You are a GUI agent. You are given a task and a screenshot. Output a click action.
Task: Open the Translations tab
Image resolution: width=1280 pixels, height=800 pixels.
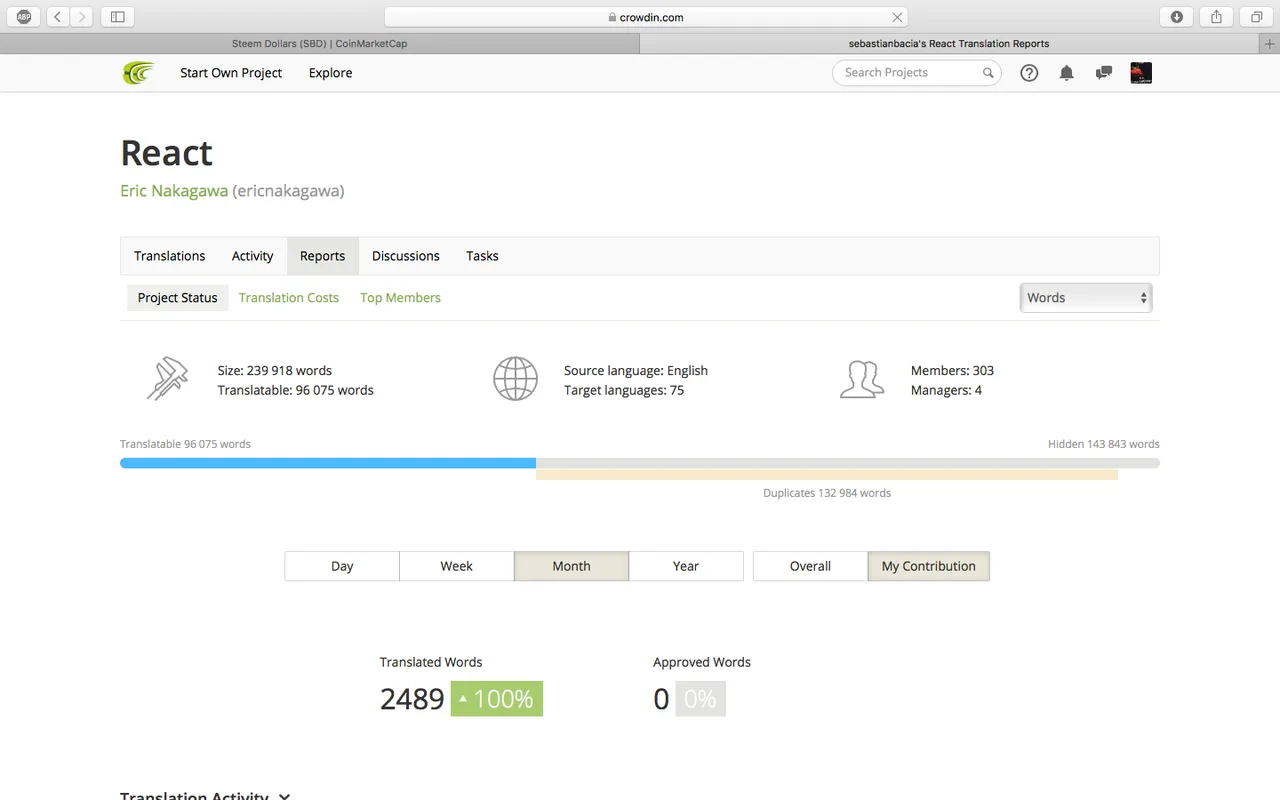coord(170,256)
